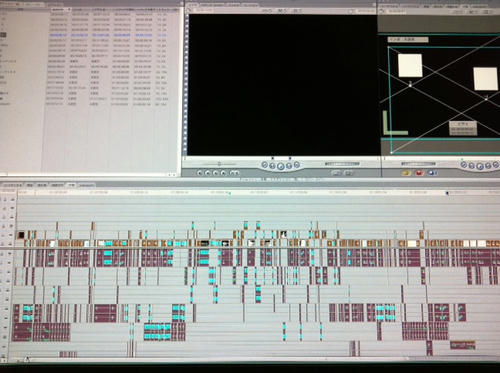The image size is (500, 373).
Task: Select the rightmost sequence tab in the Timeline
Action: point(86,185)
